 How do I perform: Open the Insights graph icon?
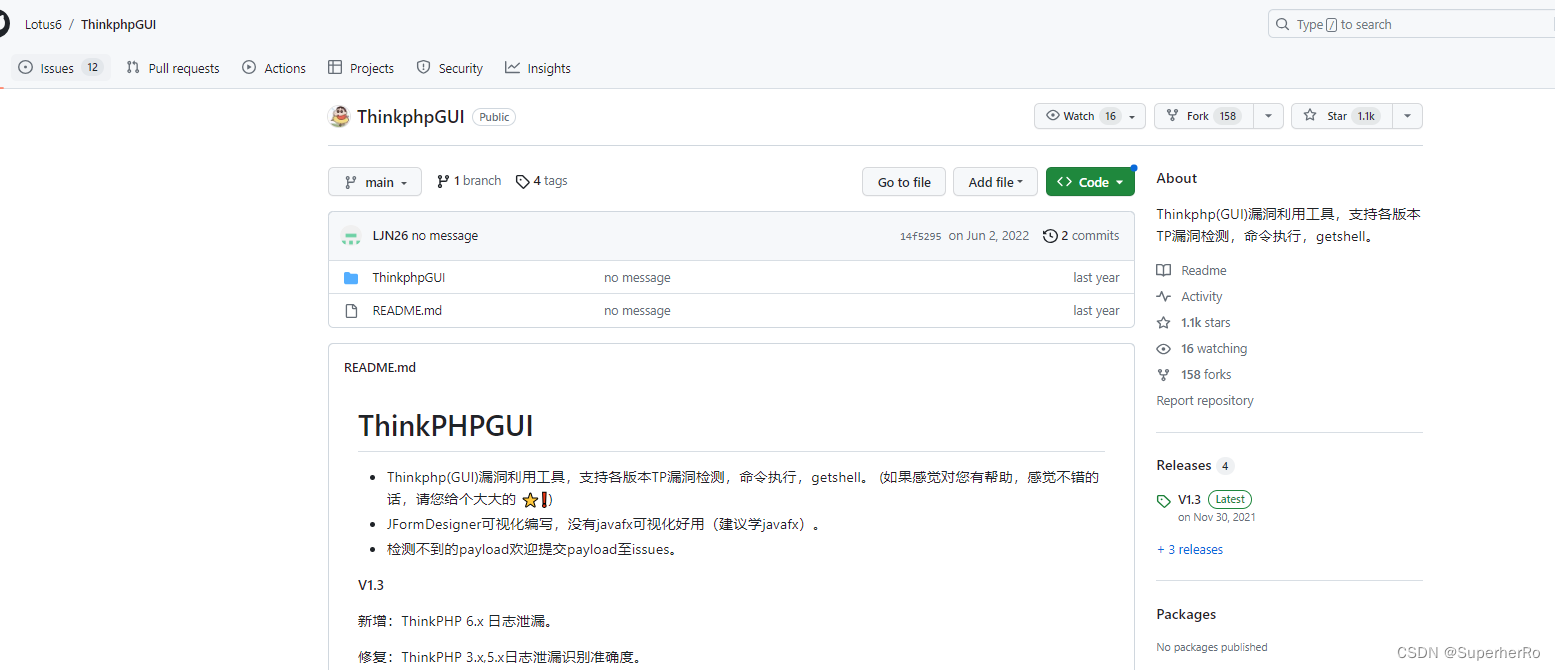point(512,67)
